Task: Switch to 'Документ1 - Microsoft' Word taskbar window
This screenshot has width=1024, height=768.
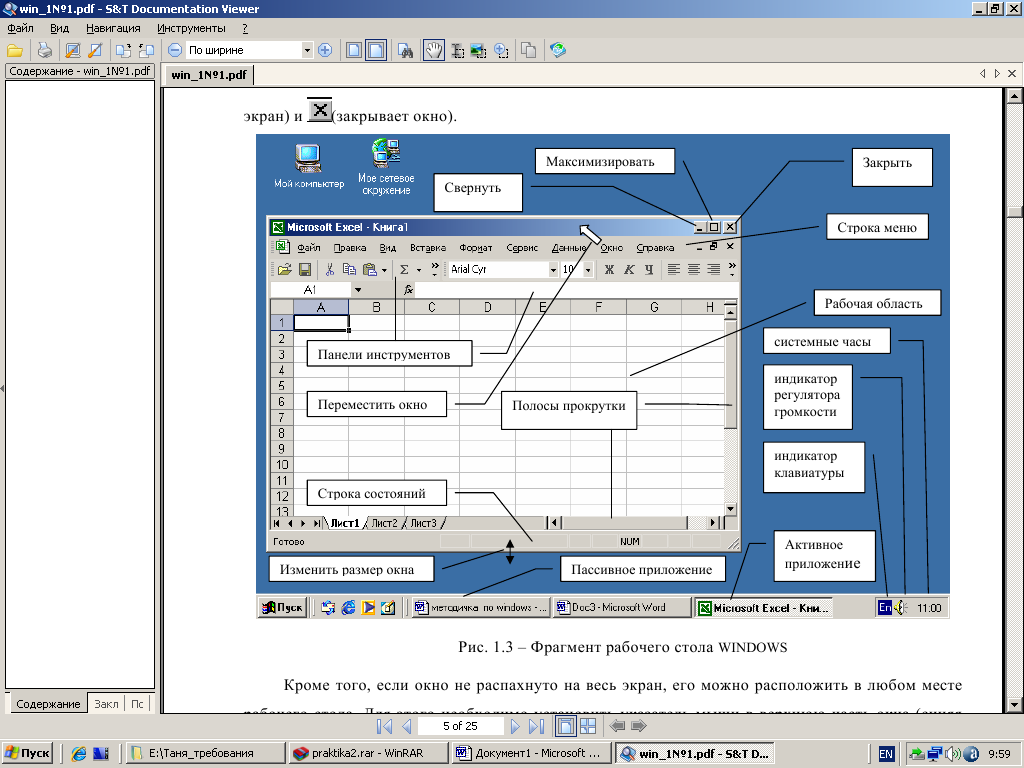Action: 532,754
